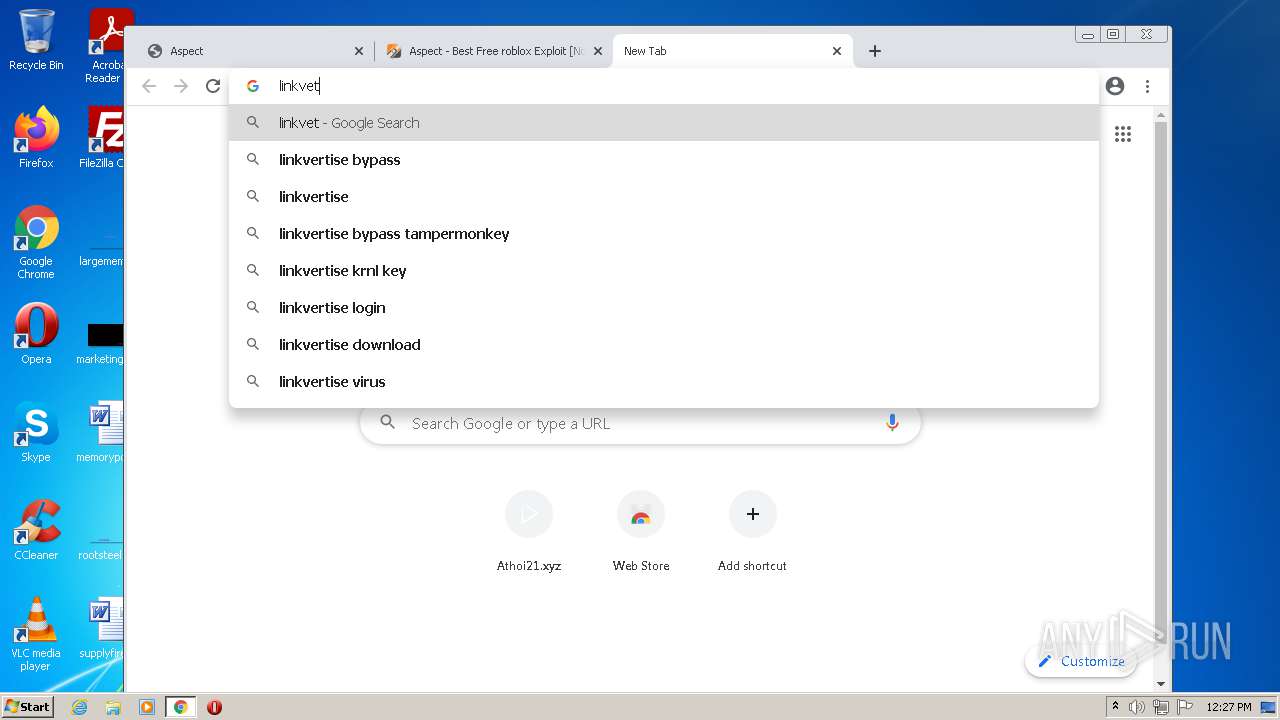The image size is (1280, 720).
Task: Reload the page with refresh icon
Action: tap(213, 86)
